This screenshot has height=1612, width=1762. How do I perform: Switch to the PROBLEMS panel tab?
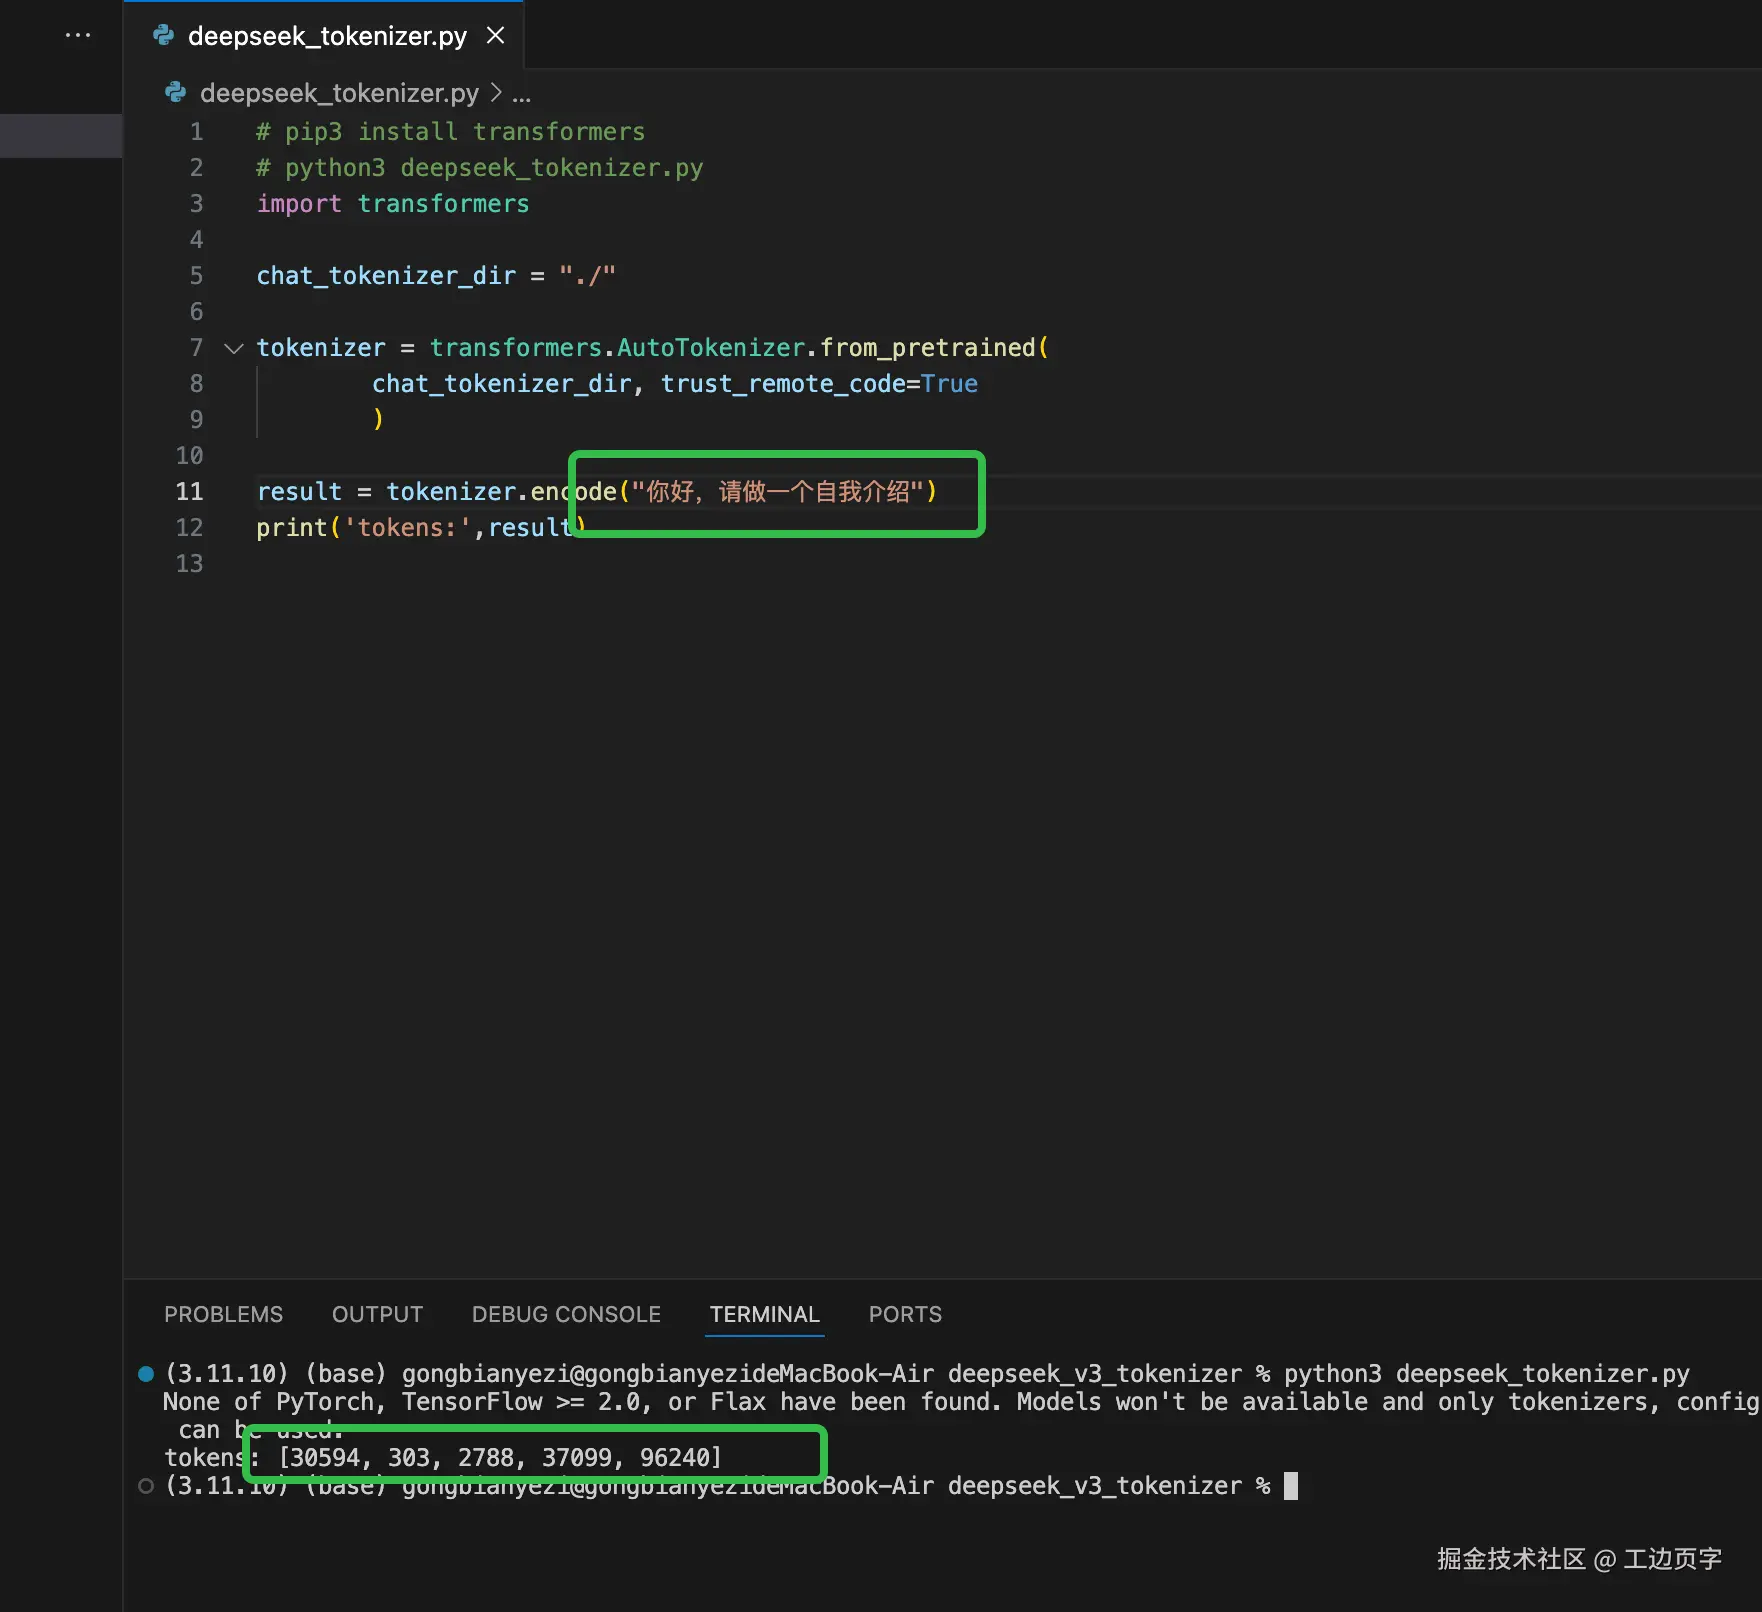click(223, 1314)
